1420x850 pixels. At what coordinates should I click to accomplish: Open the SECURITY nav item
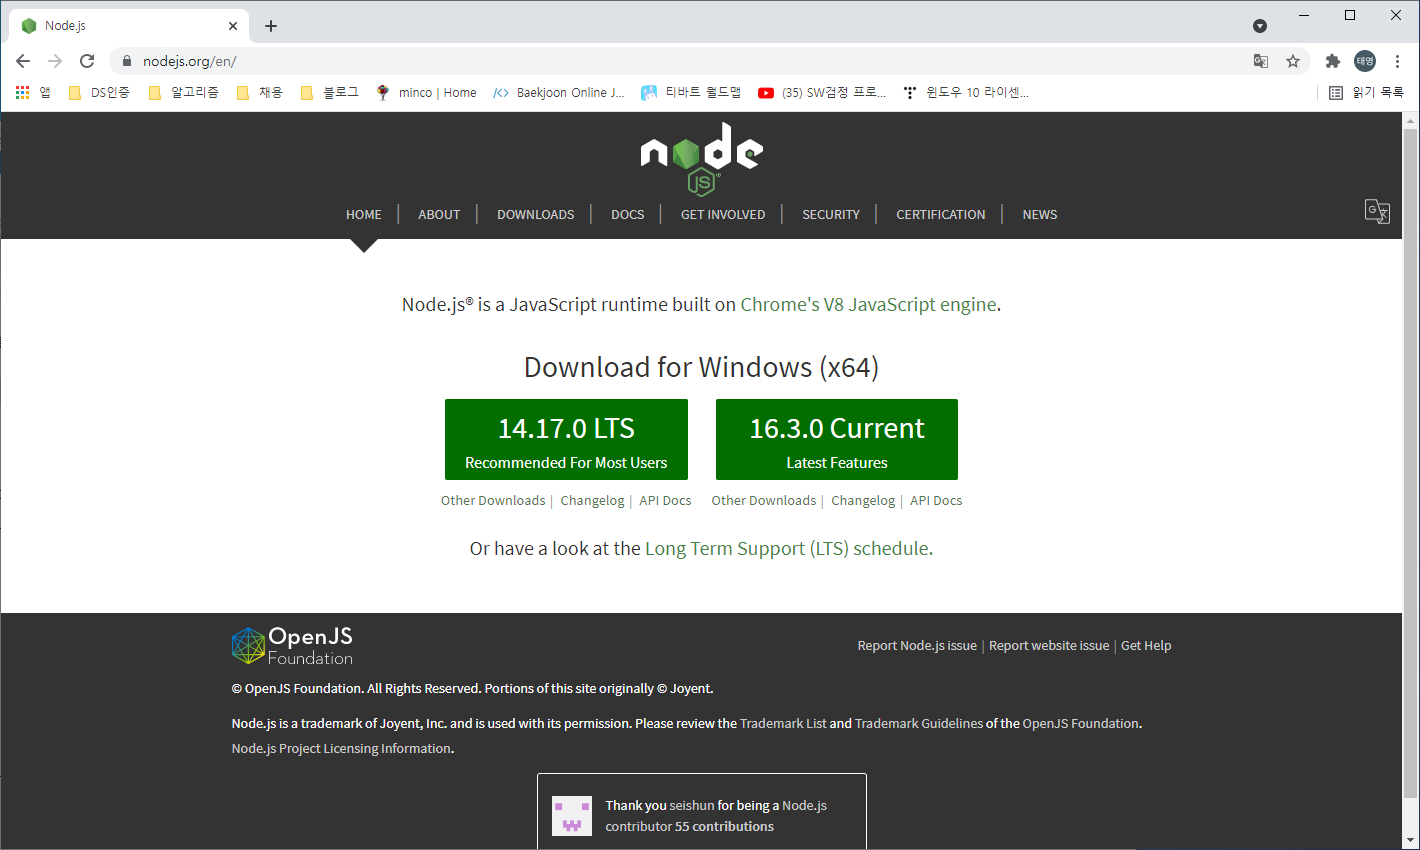click(x=831, y=214)
